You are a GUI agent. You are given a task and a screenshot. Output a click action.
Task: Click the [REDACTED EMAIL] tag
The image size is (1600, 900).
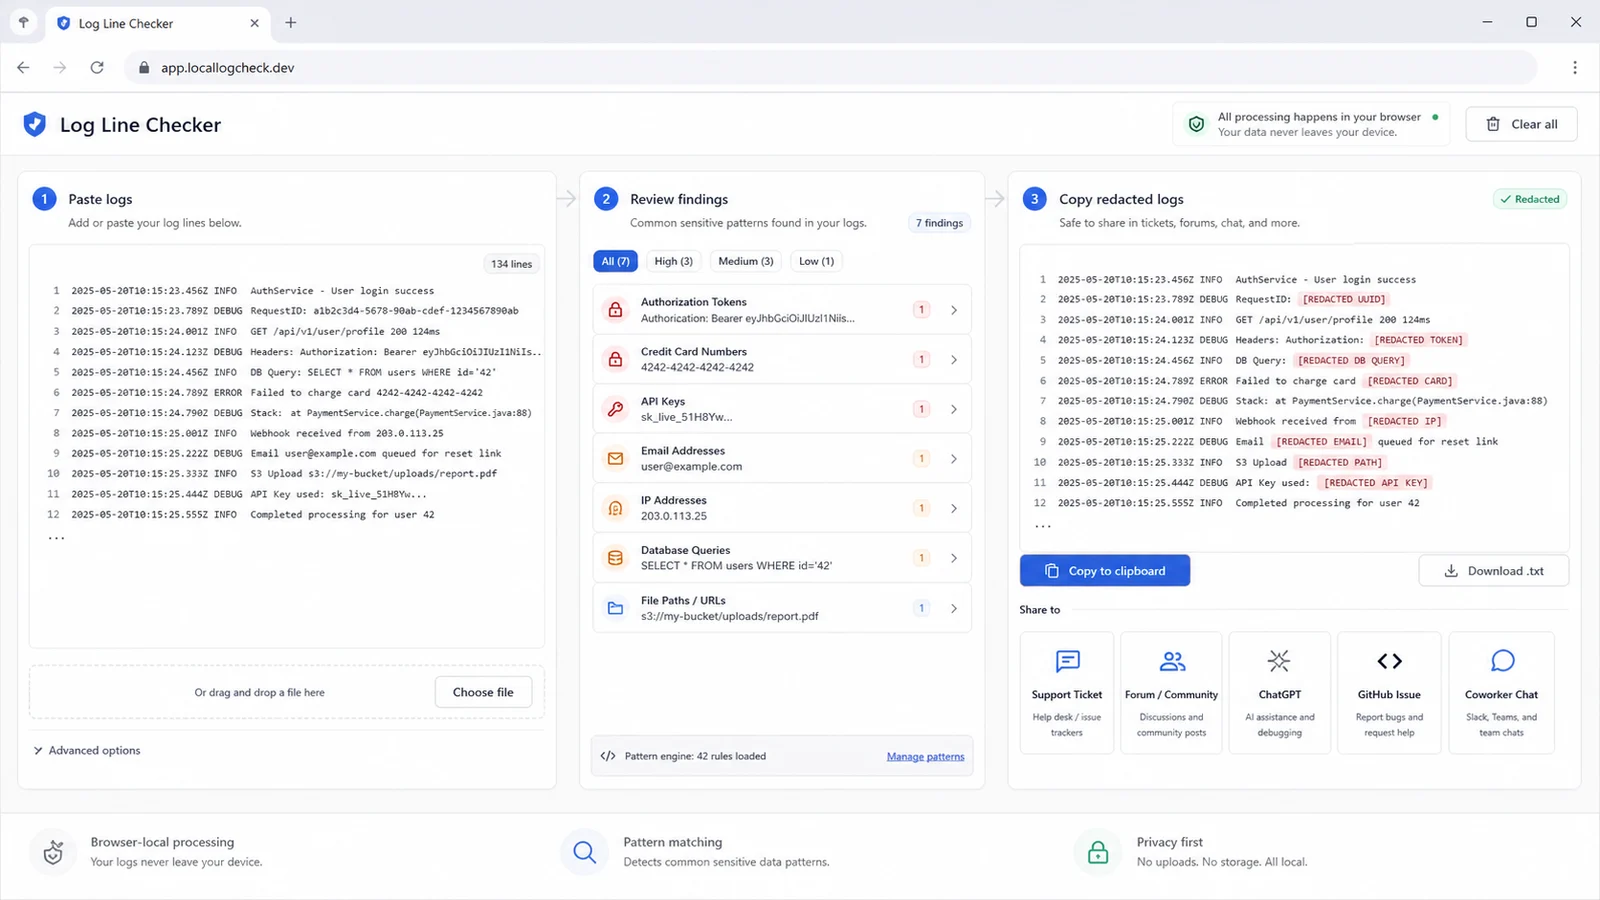(1321, 442)
